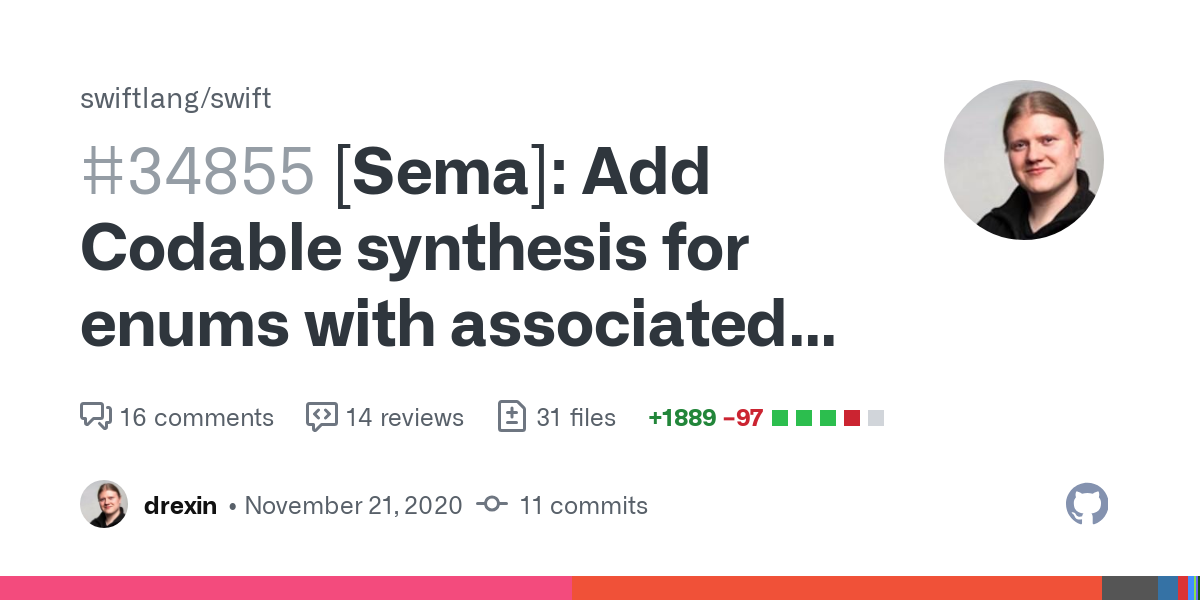Open the Sema Codable synthesis title
This screenshot has width=1200, height=600.
[x=458, y=250]
